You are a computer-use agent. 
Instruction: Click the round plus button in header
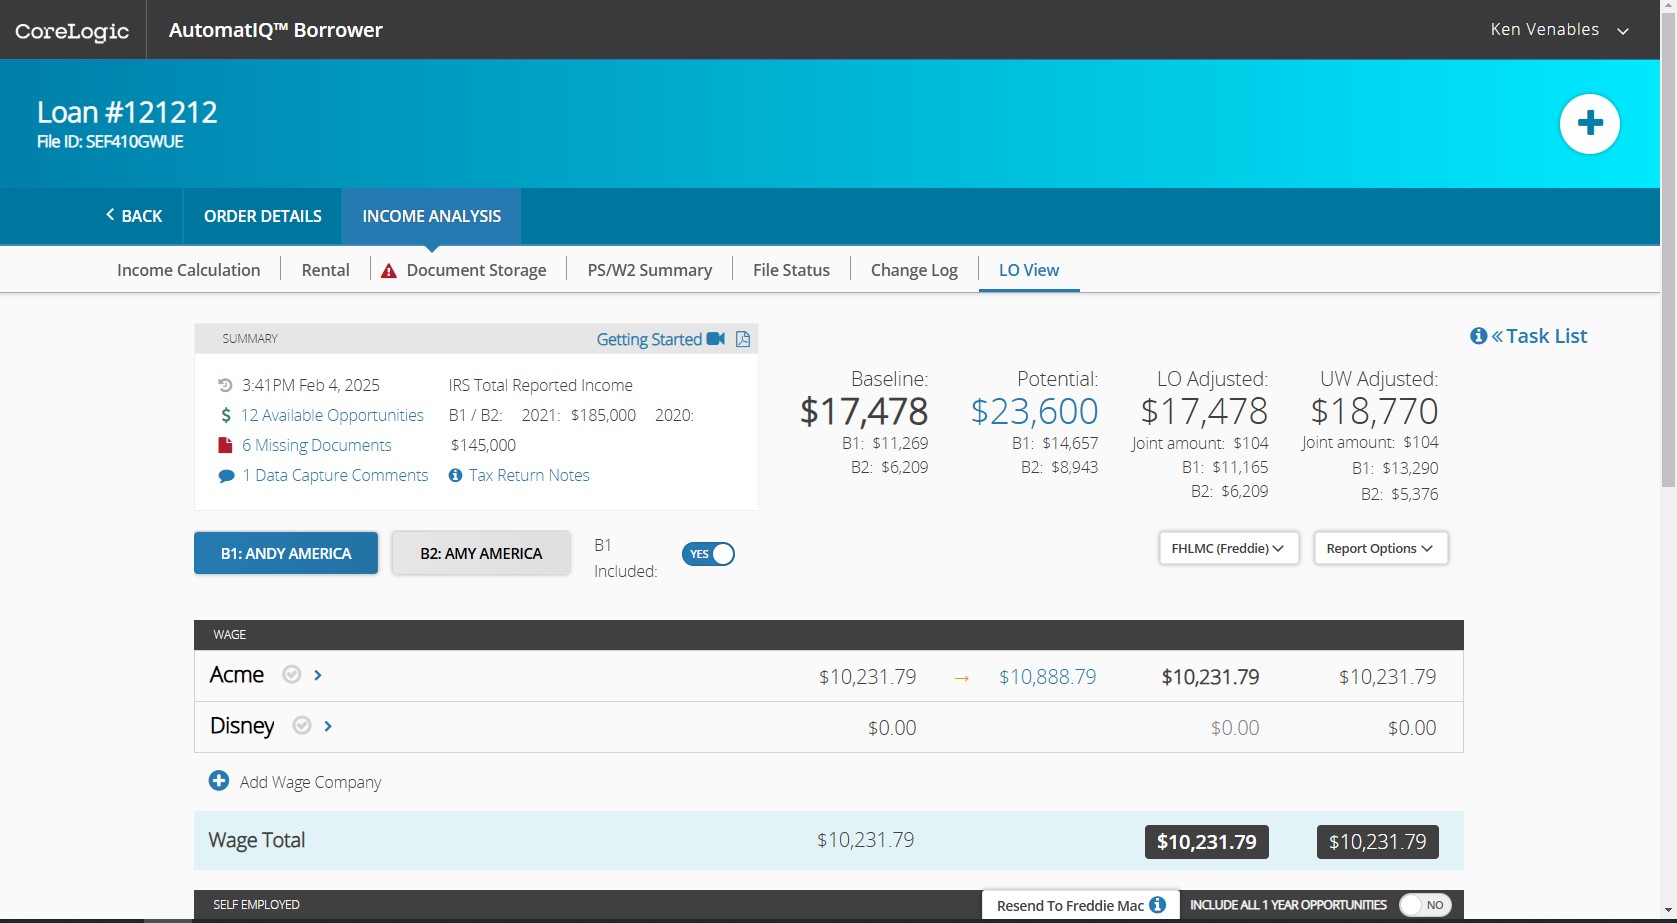(x=1589, y=124)
